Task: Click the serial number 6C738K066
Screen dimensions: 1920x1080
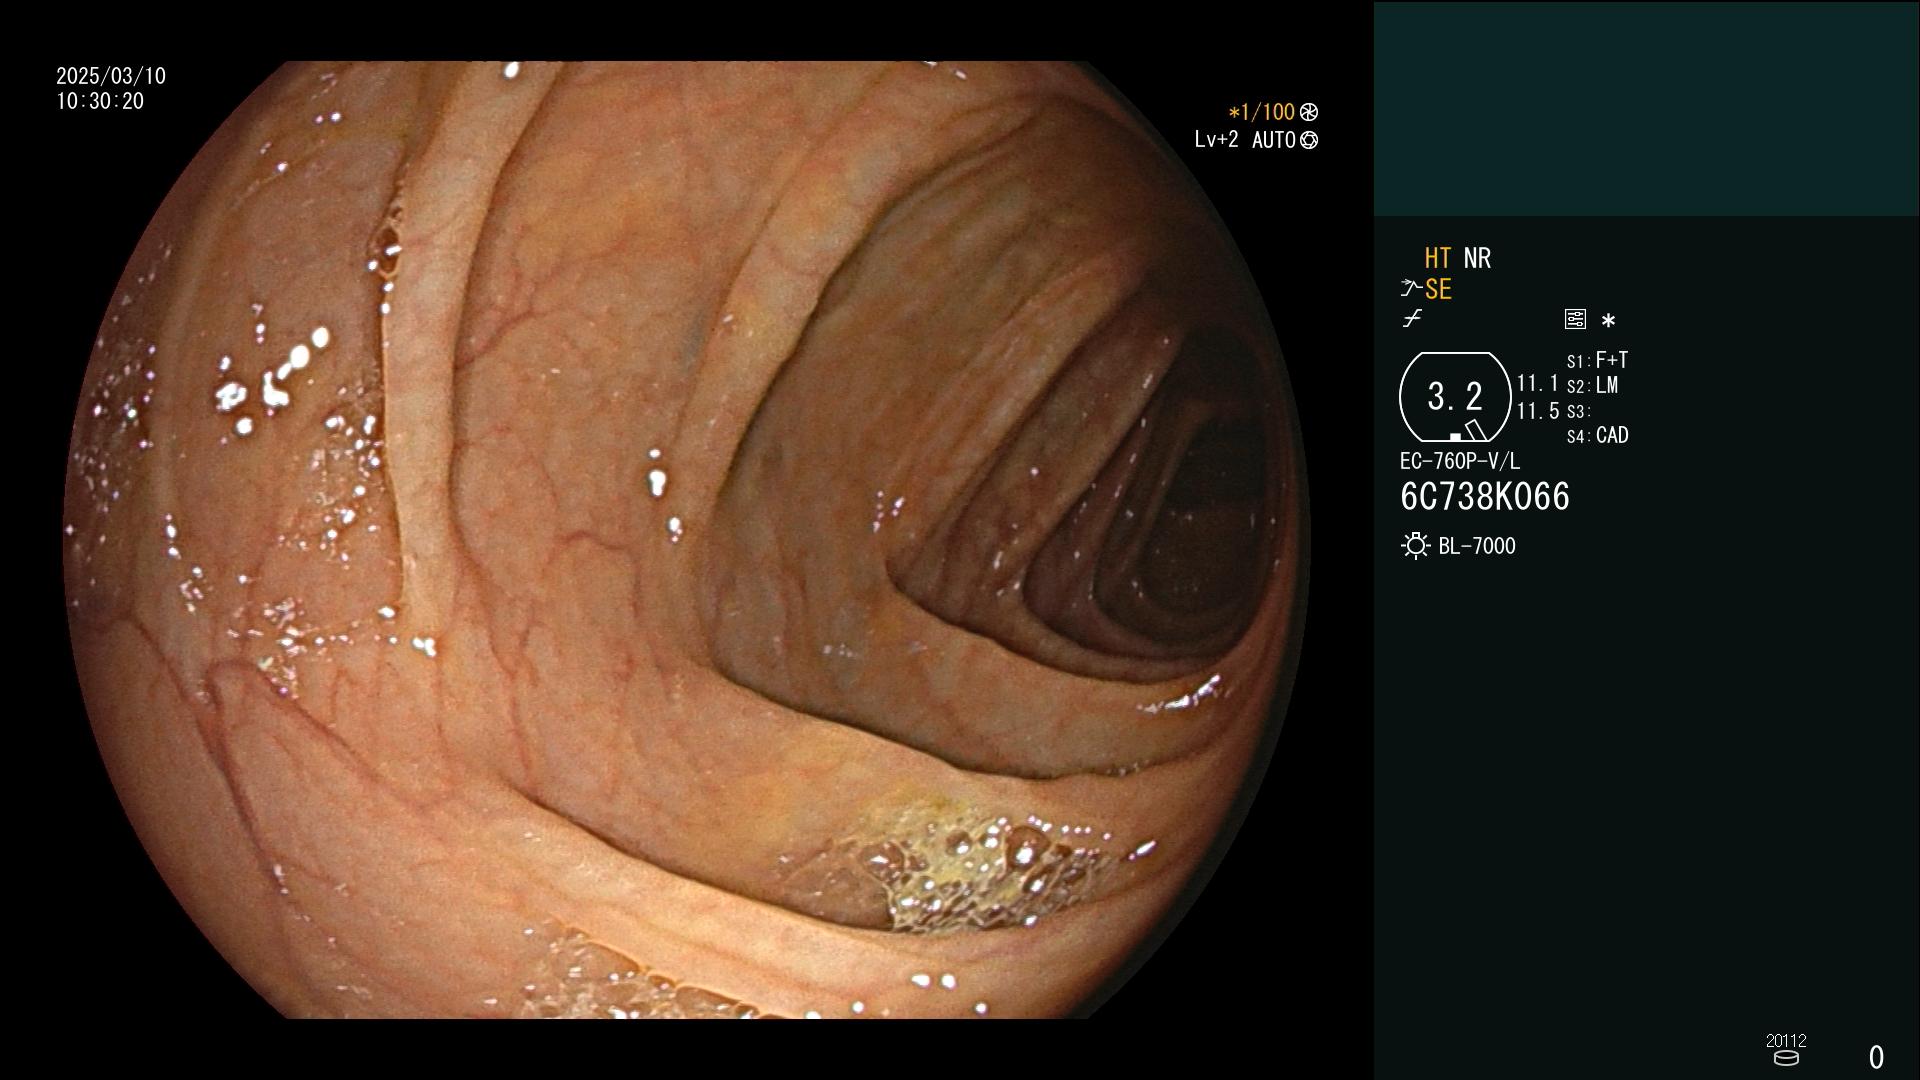Action: point(1485,497)
